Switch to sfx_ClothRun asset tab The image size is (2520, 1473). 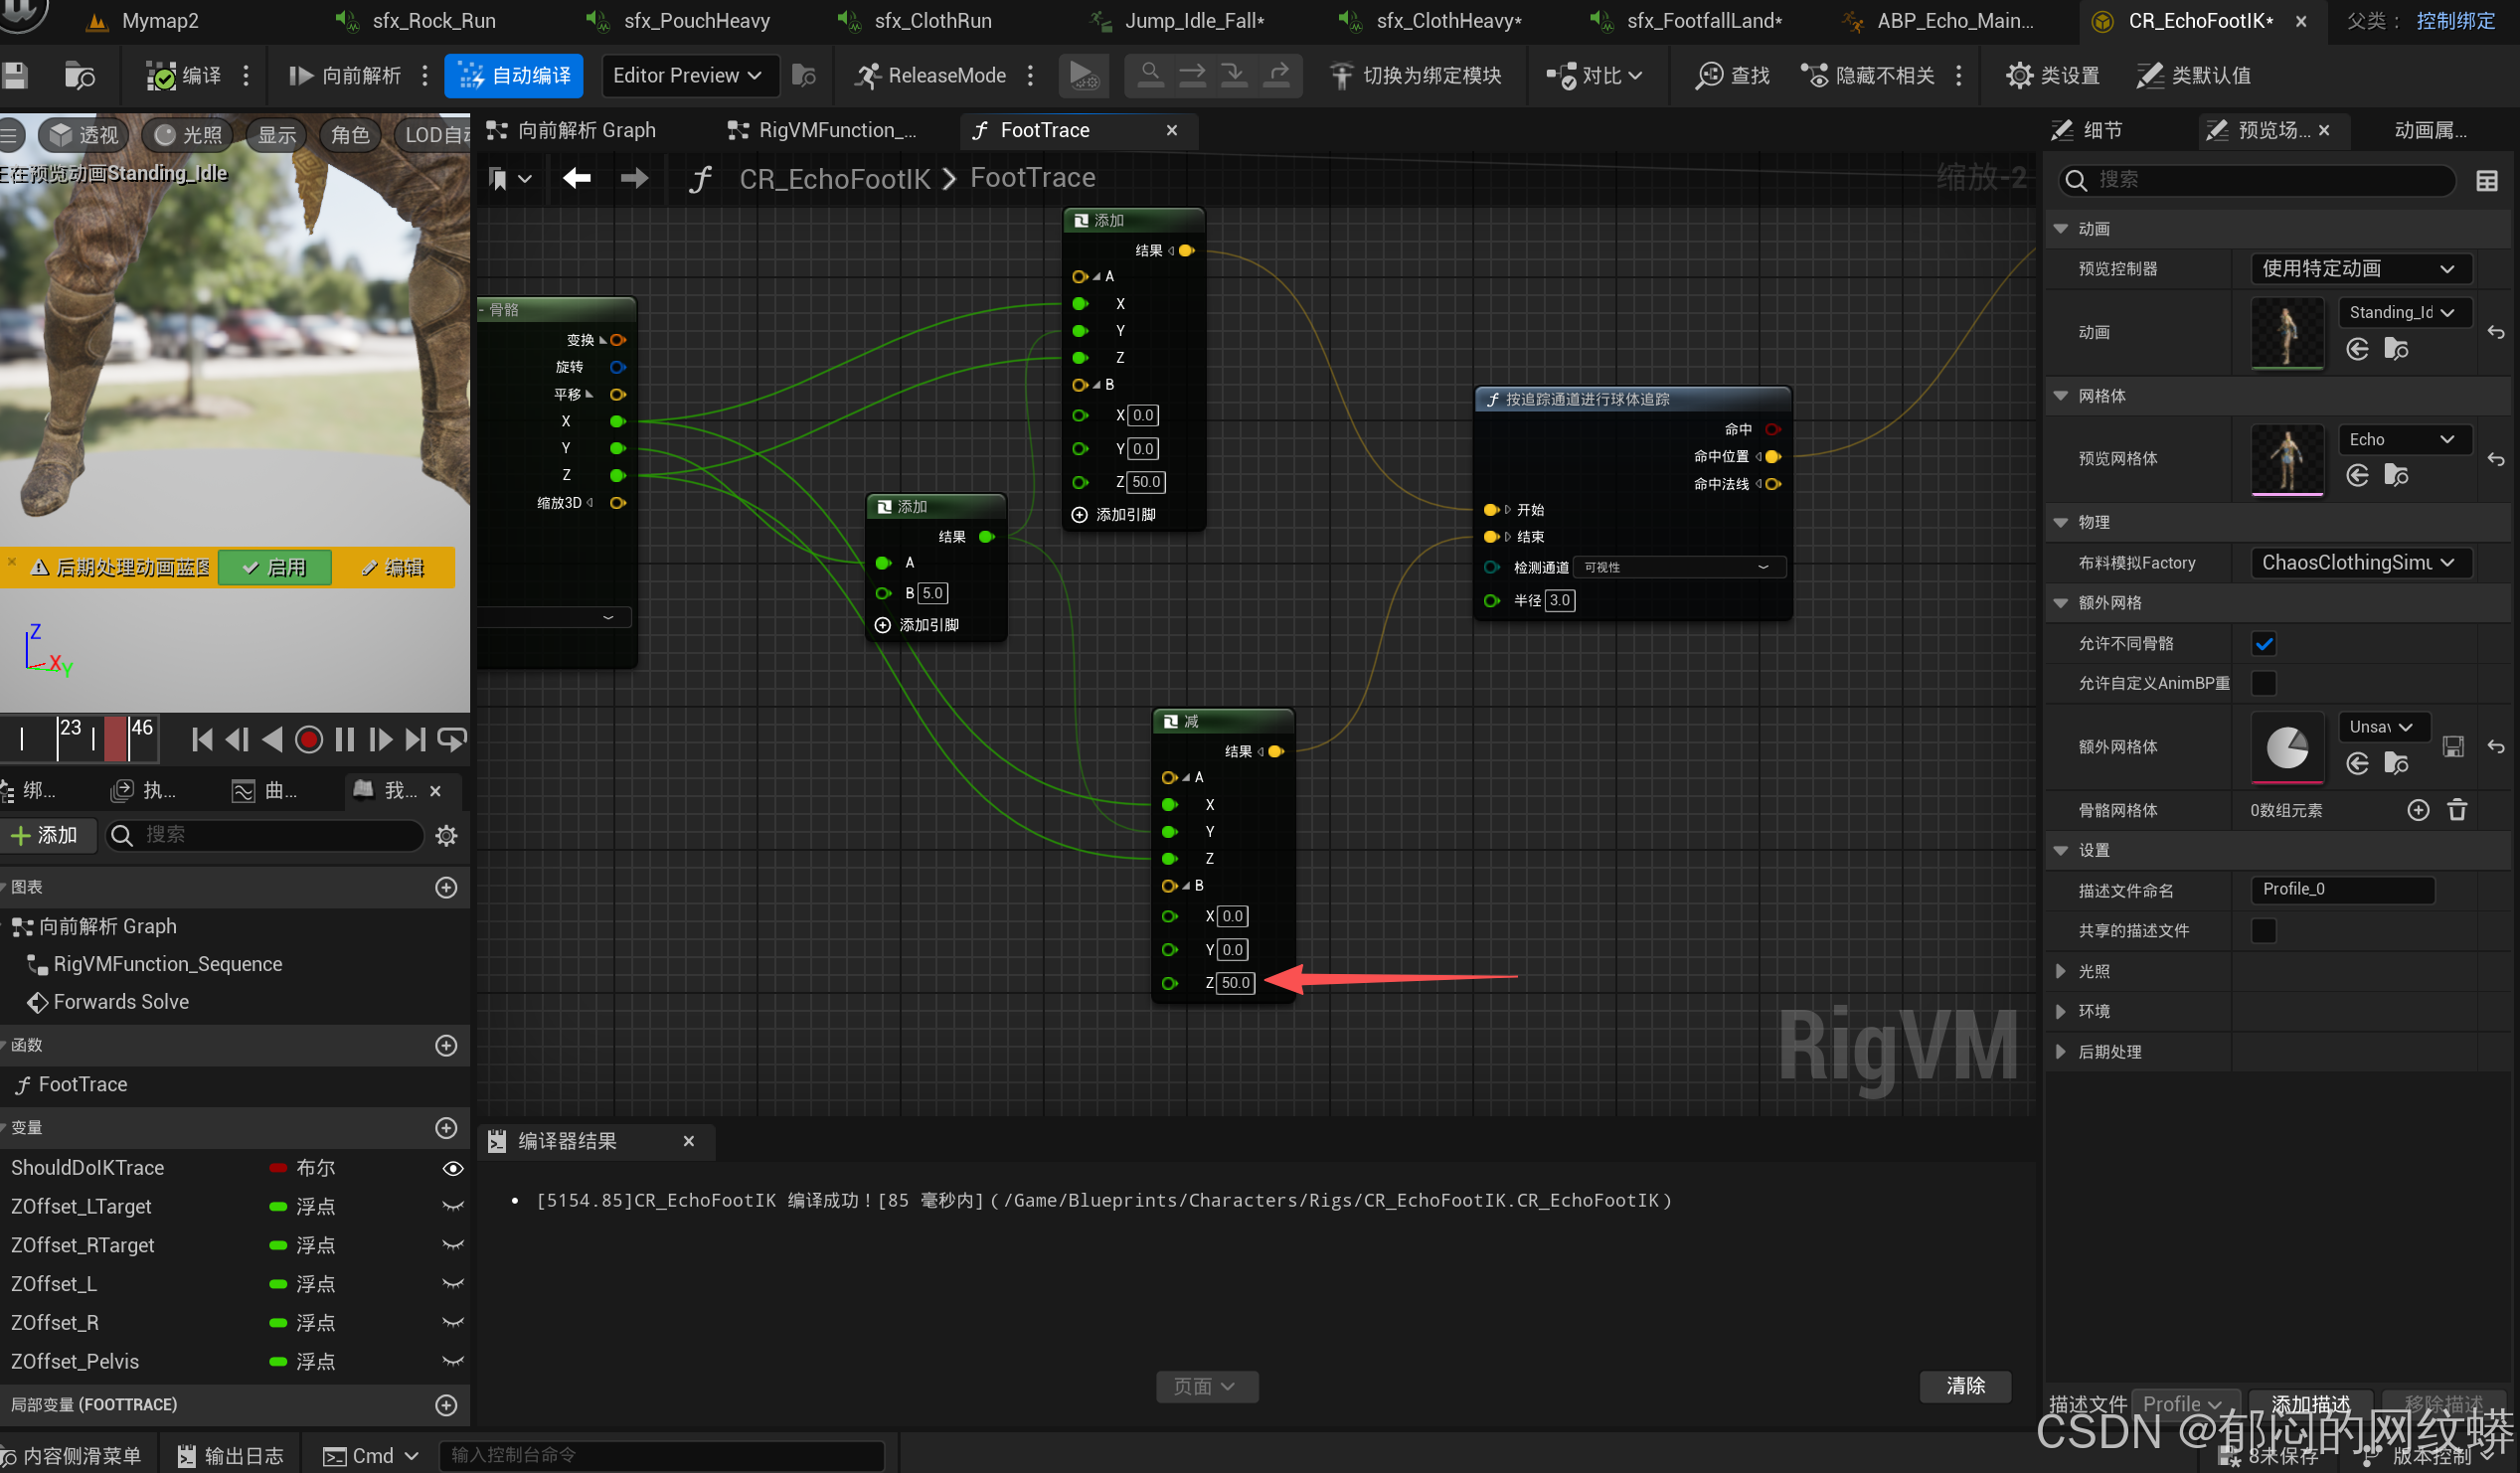931,20
